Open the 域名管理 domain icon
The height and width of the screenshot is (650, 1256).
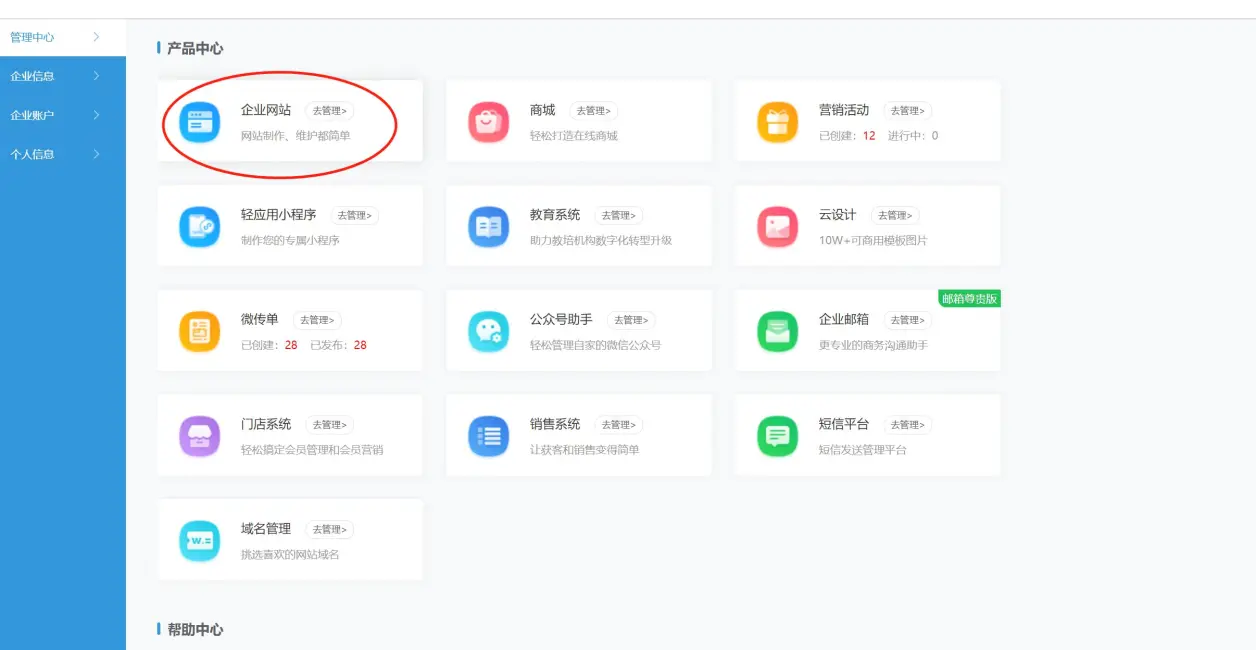tap(199, 541)
